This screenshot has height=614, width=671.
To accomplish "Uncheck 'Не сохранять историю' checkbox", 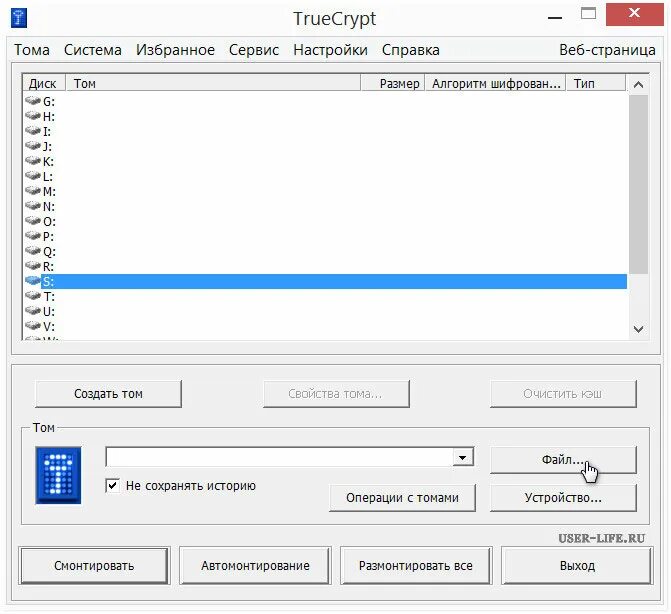I will coord(113,486).
